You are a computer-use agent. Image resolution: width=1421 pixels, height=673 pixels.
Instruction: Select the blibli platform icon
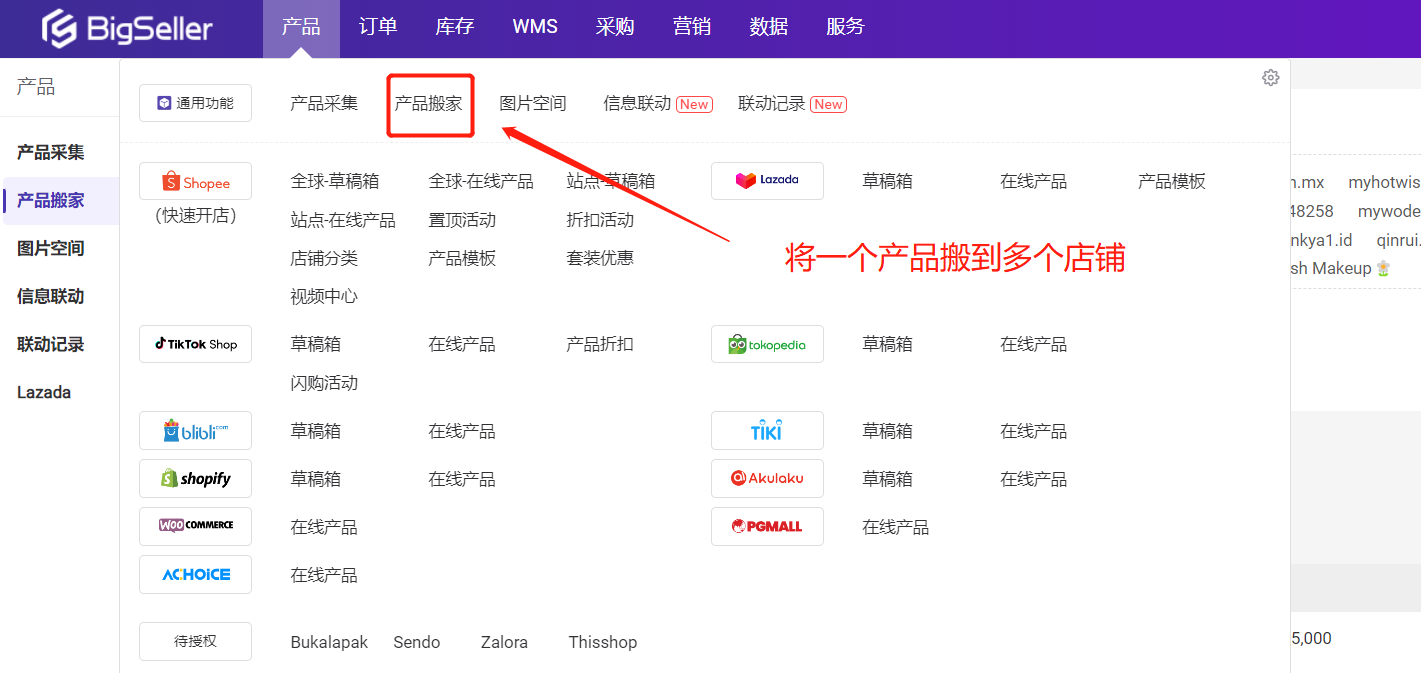(x=195, y=430)
